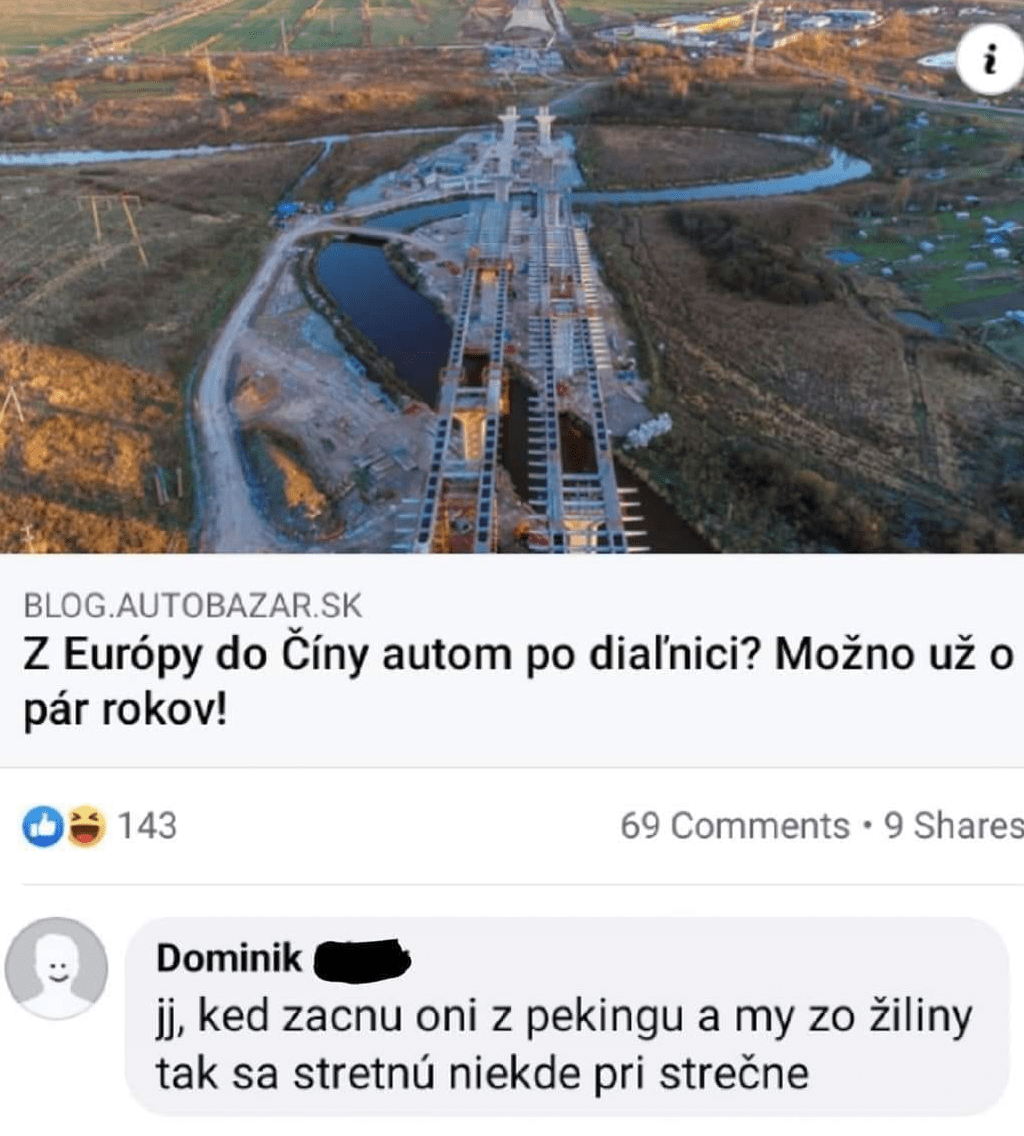The height and width of the screenshot is (1136, 1024).
Task: View the 143 reactions count
Action: 147,826
